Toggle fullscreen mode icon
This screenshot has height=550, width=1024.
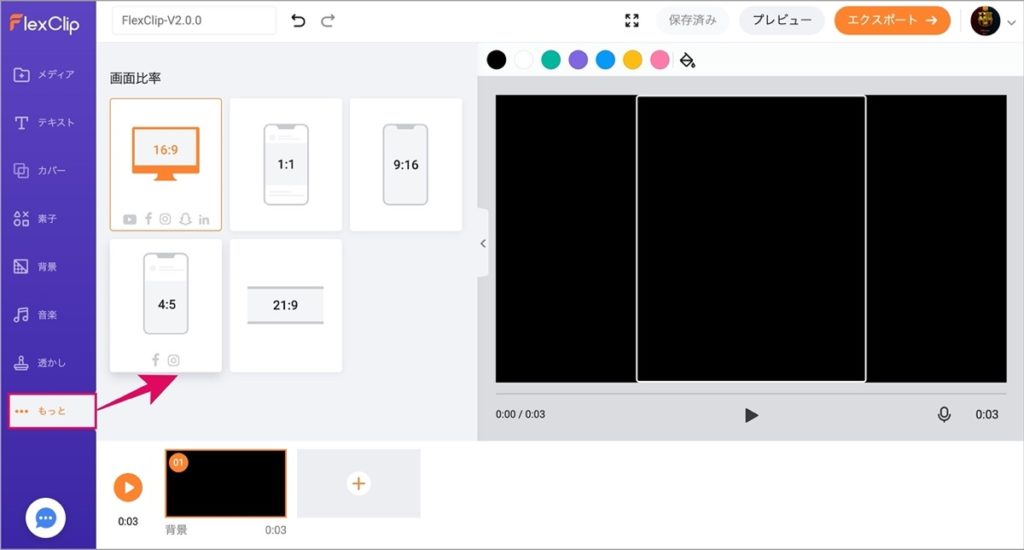coord(632,20)
